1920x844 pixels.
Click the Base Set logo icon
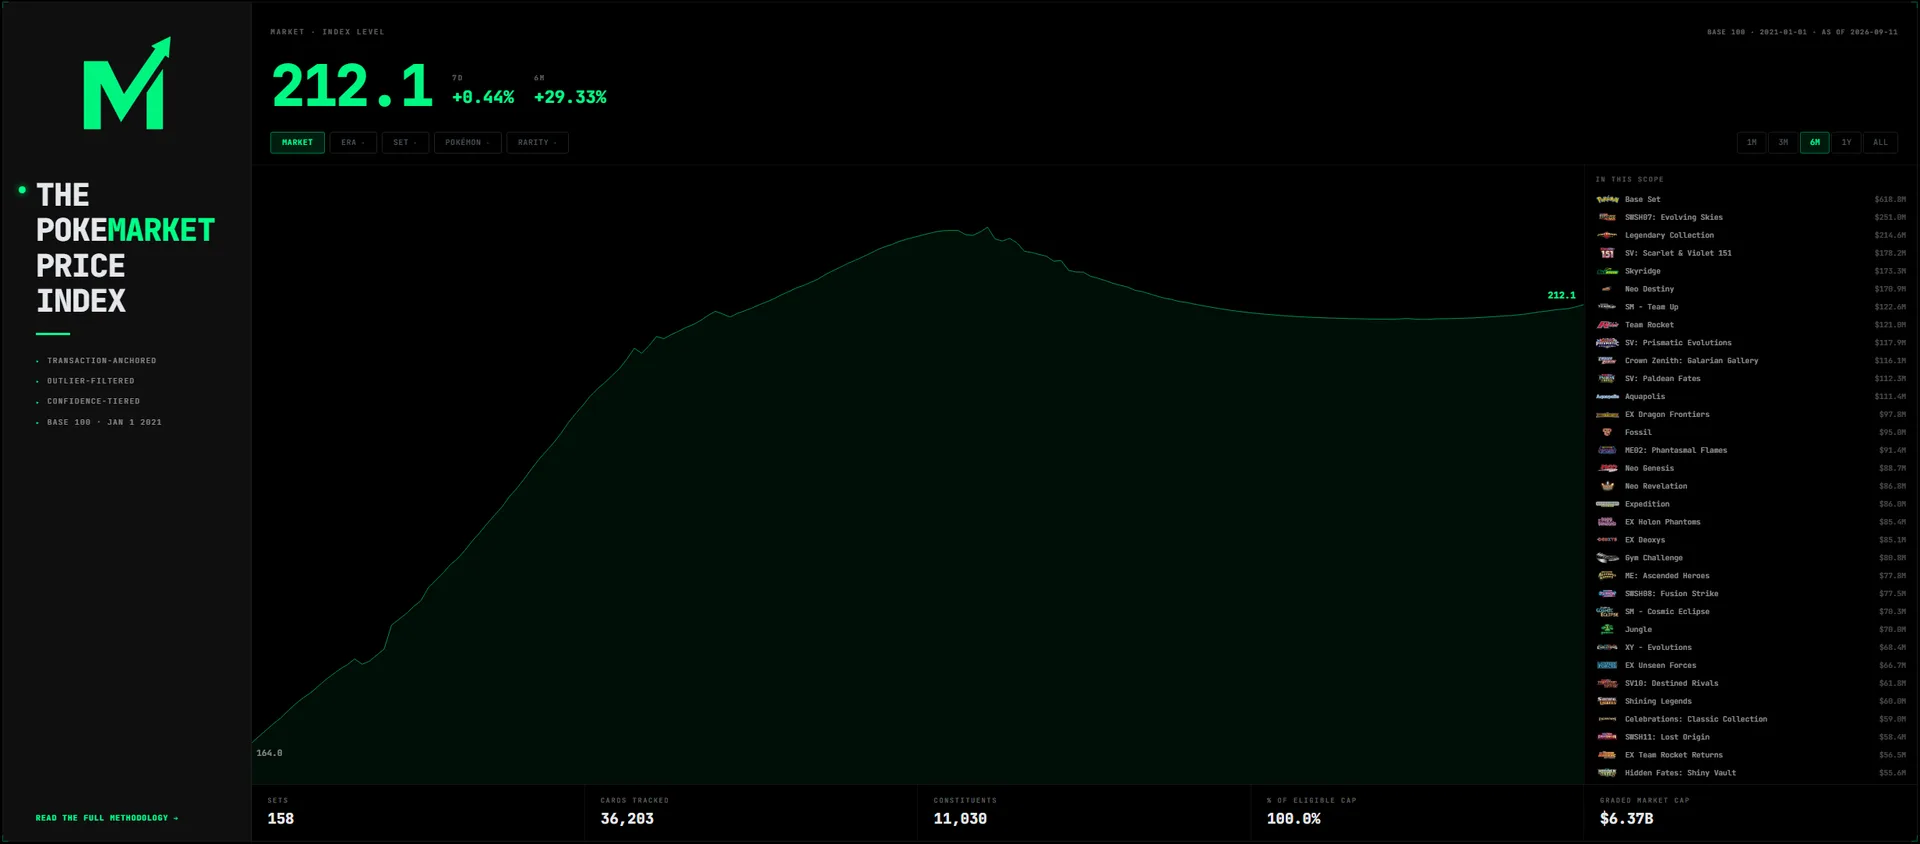[x=1607, y=199]
